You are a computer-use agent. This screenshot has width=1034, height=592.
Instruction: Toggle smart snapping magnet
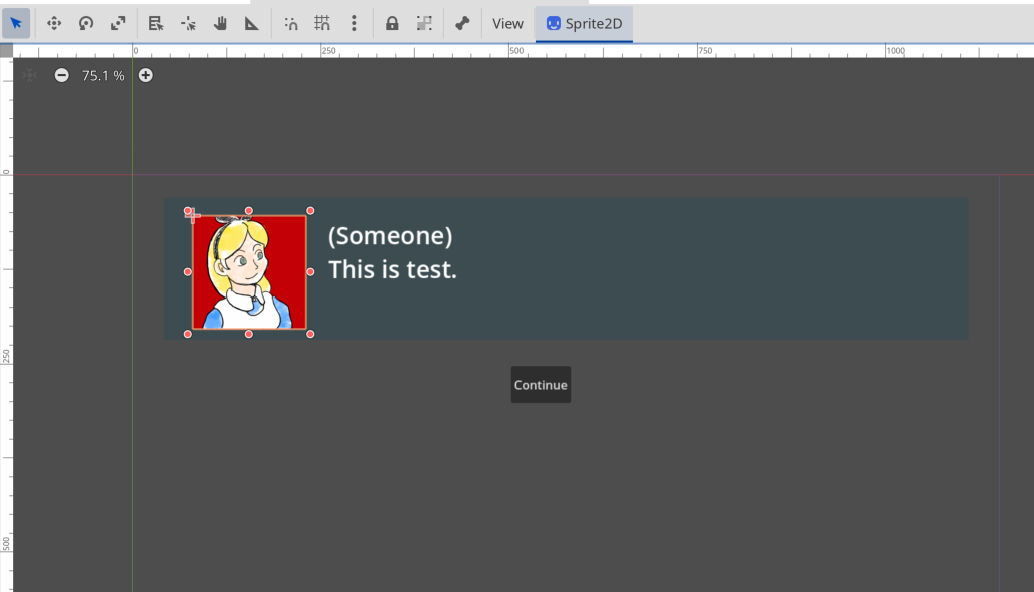290,24
